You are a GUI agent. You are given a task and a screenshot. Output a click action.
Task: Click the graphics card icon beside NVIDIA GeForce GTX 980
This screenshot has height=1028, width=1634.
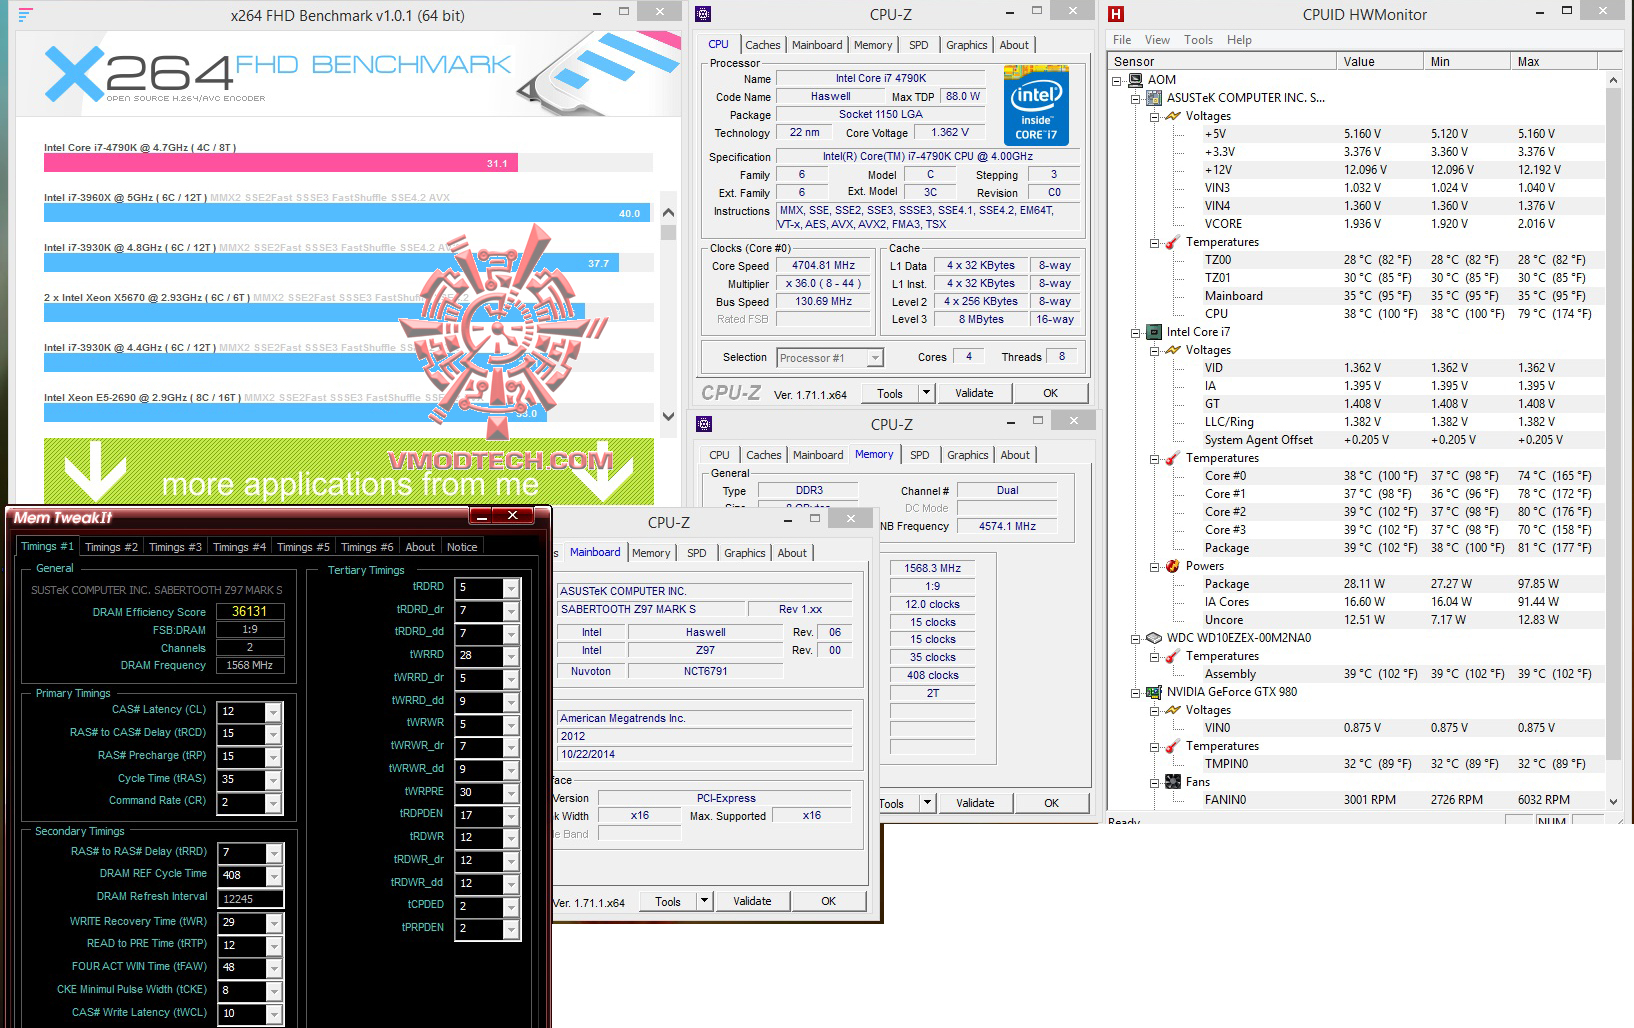pos(1154,692)
